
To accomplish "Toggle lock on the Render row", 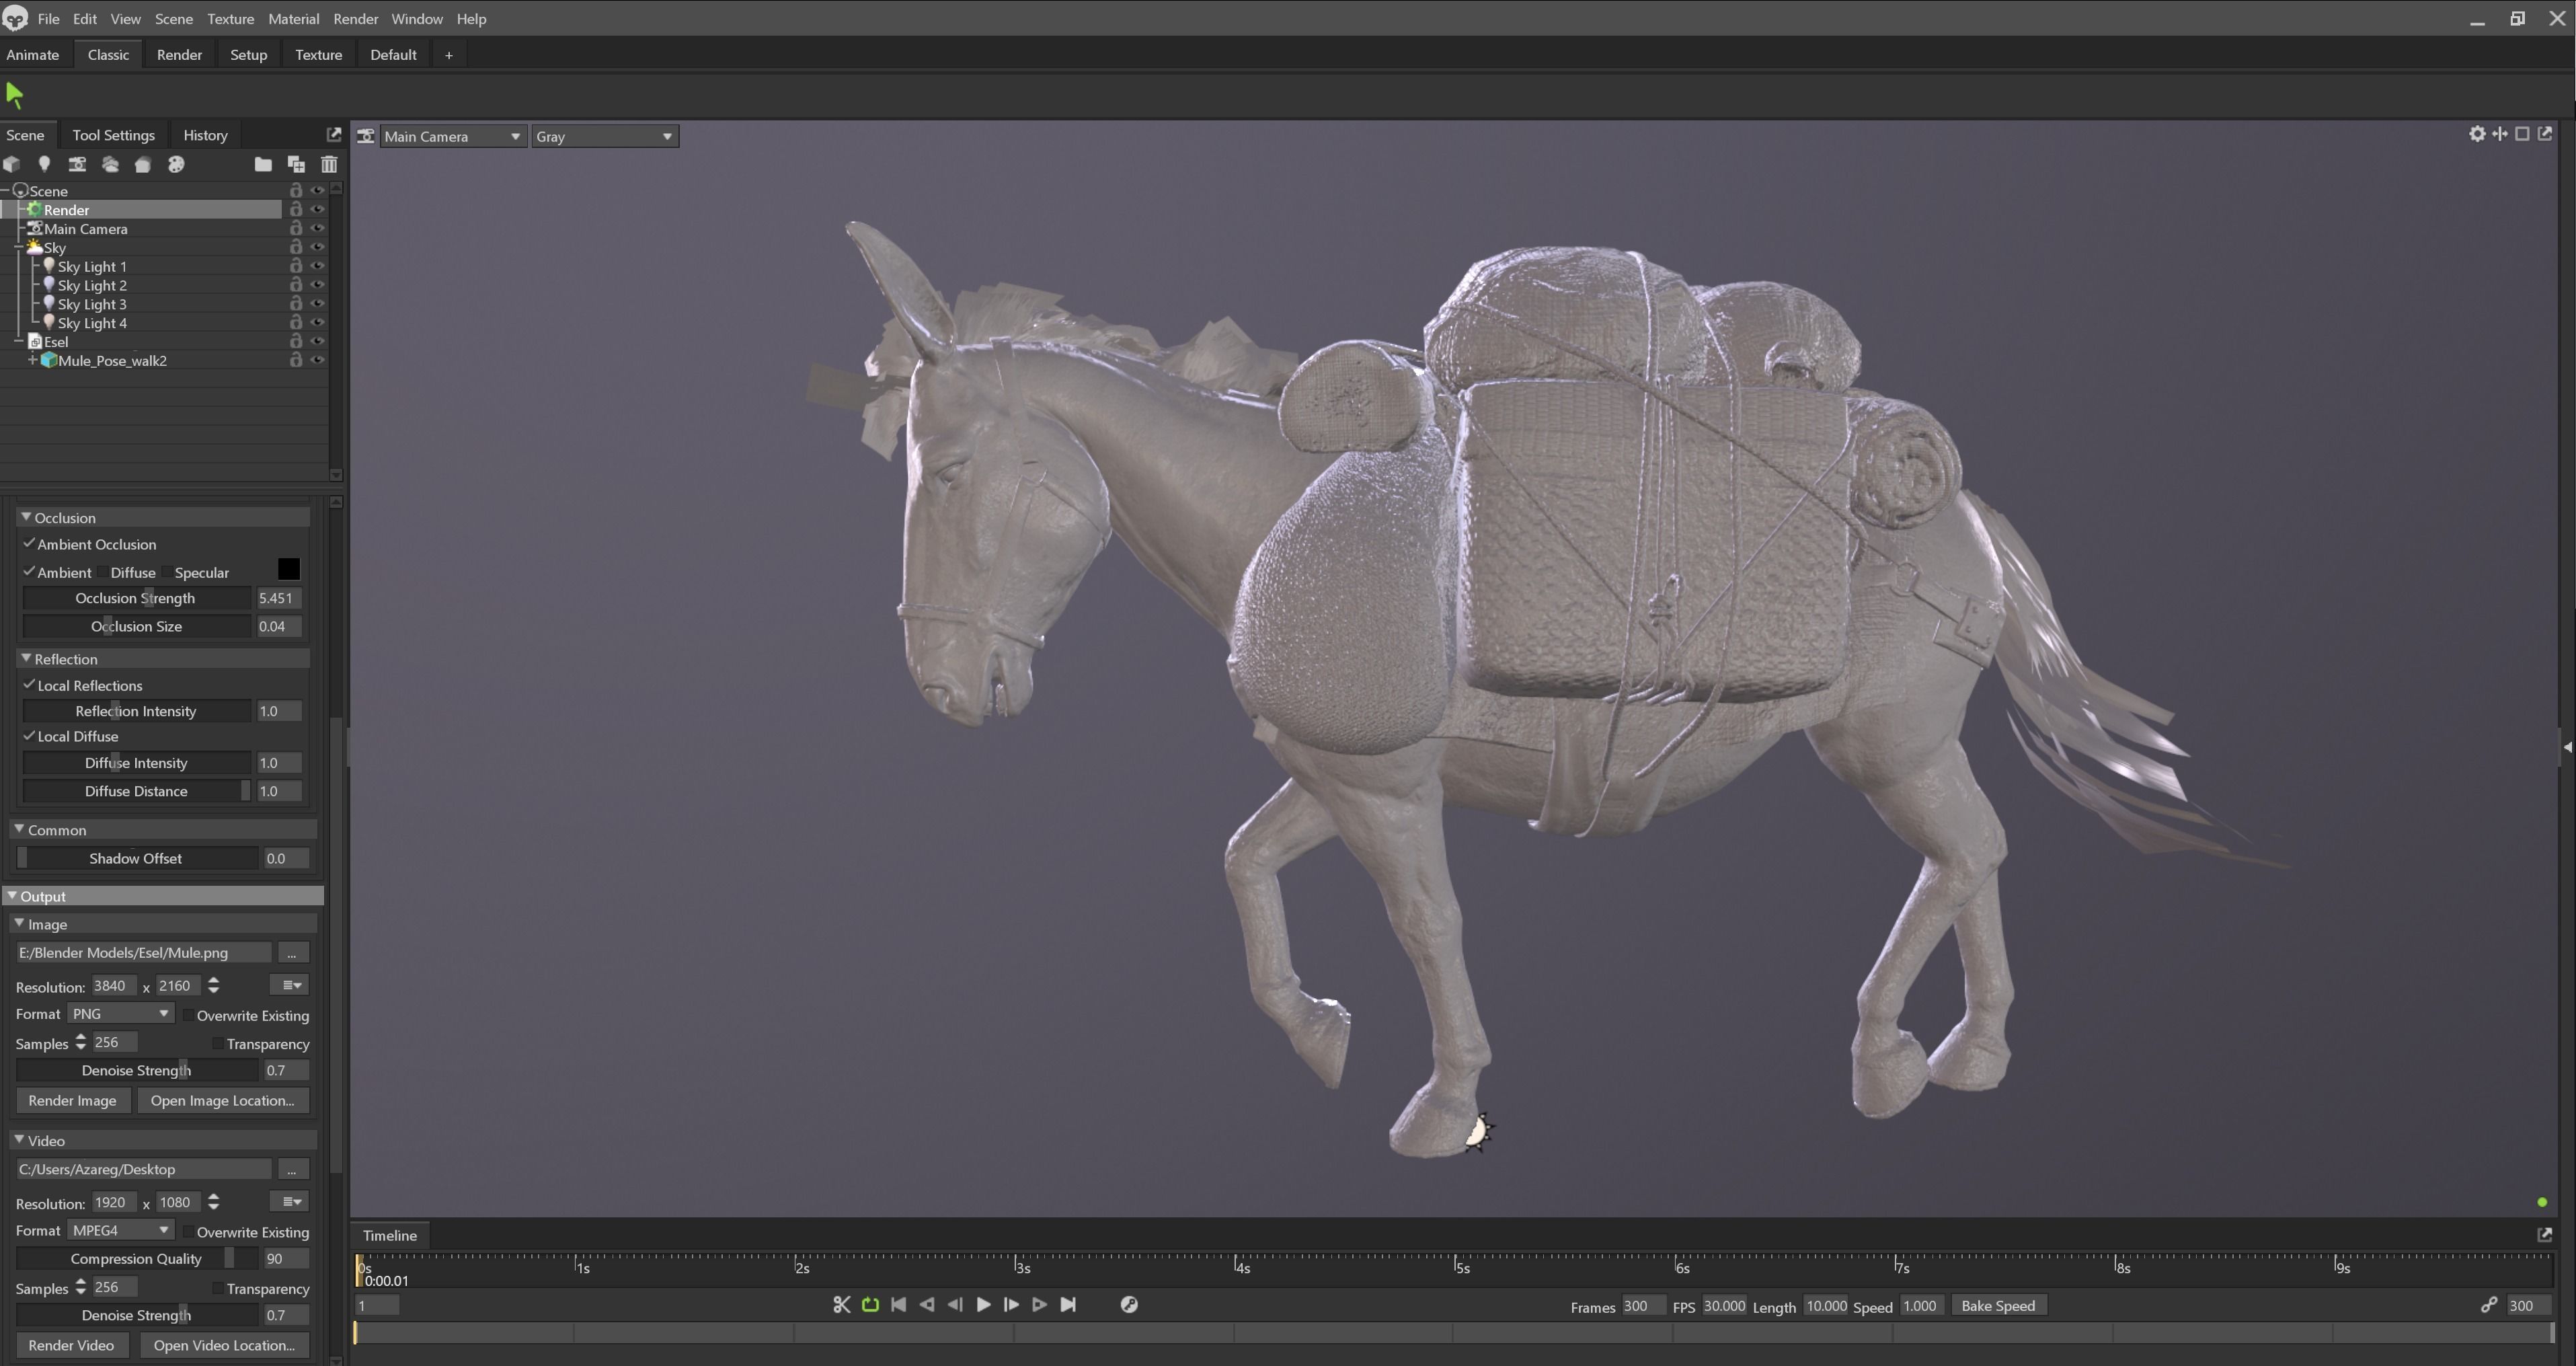I will click(x=296, y=209).
